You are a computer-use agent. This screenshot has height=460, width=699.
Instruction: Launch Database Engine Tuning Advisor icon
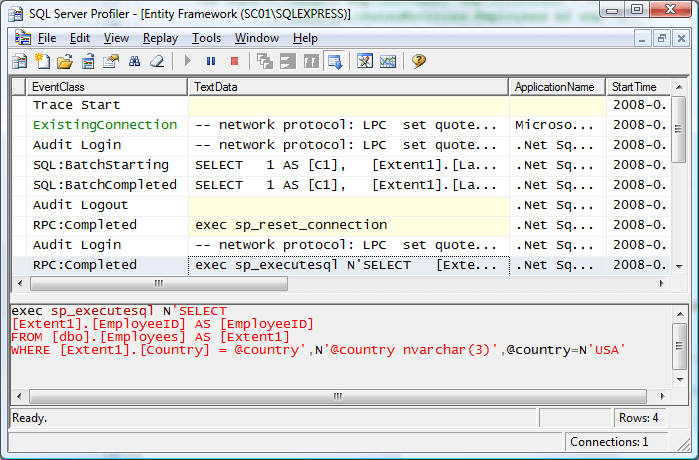click(x=365, y=61)
